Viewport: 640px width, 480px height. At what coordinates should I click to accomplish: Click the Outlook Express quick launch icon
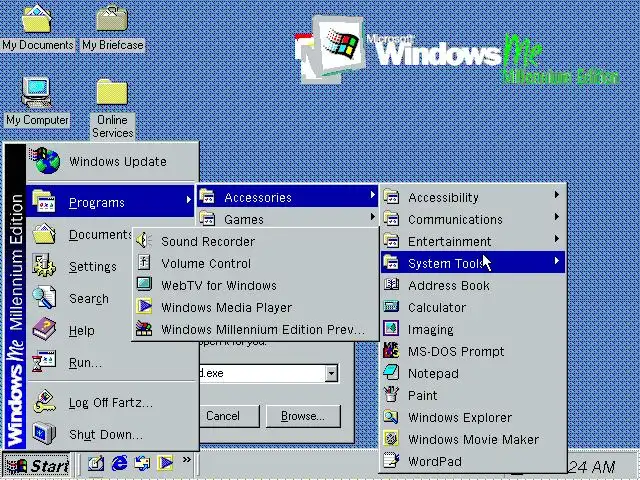pos(142,463)
